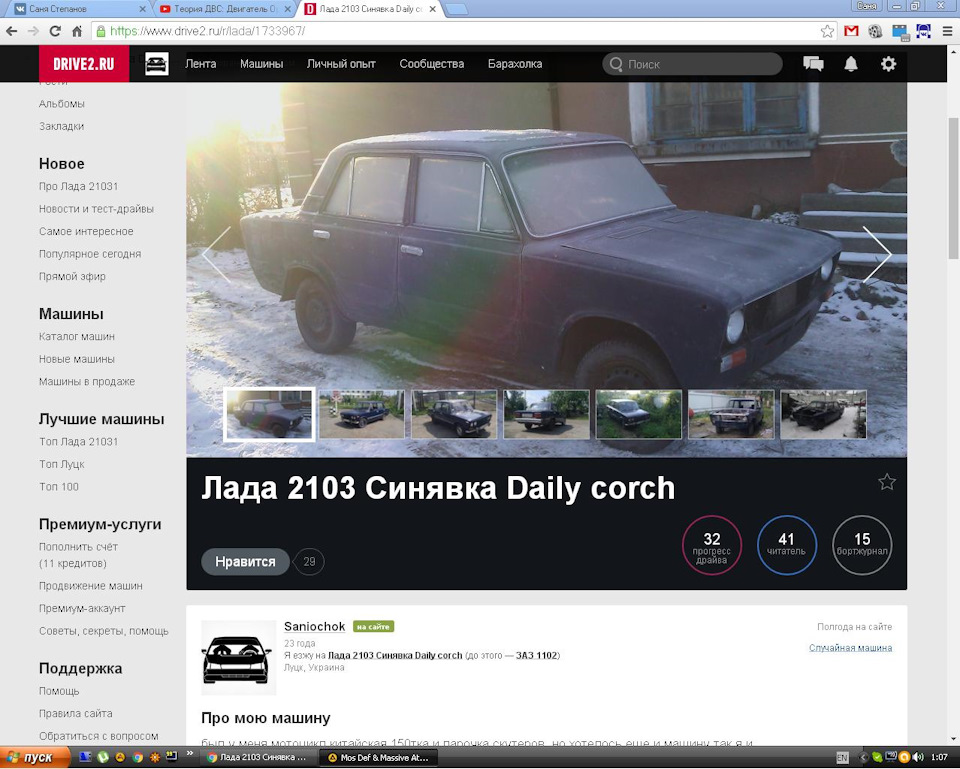The image size is (960, 769).
Task: Bookmark the car with star icon
Action: [887, 482]
